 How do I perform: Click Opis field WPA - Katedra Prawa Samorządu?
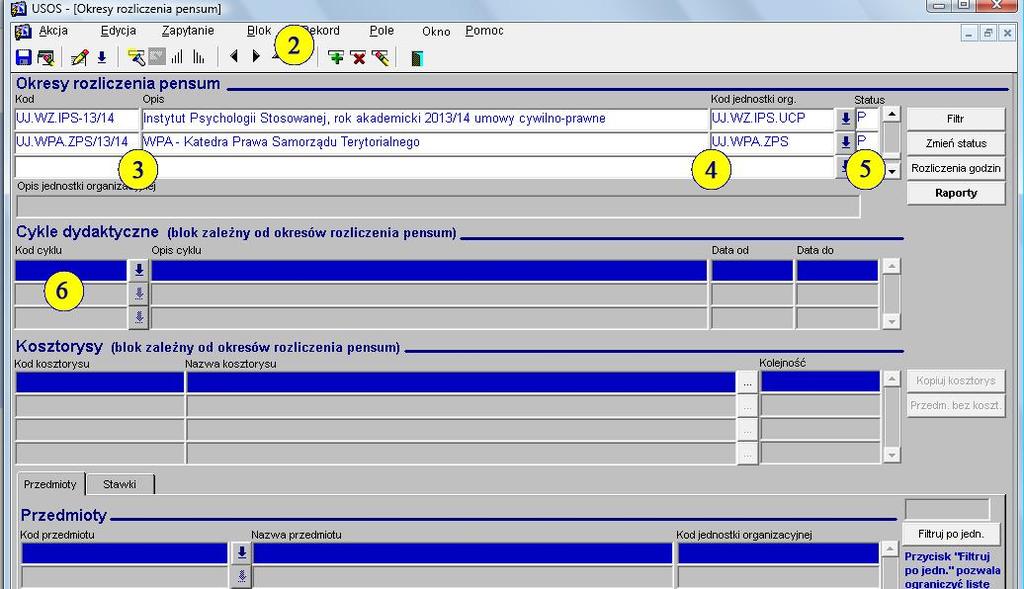click(x=424, y=142)
